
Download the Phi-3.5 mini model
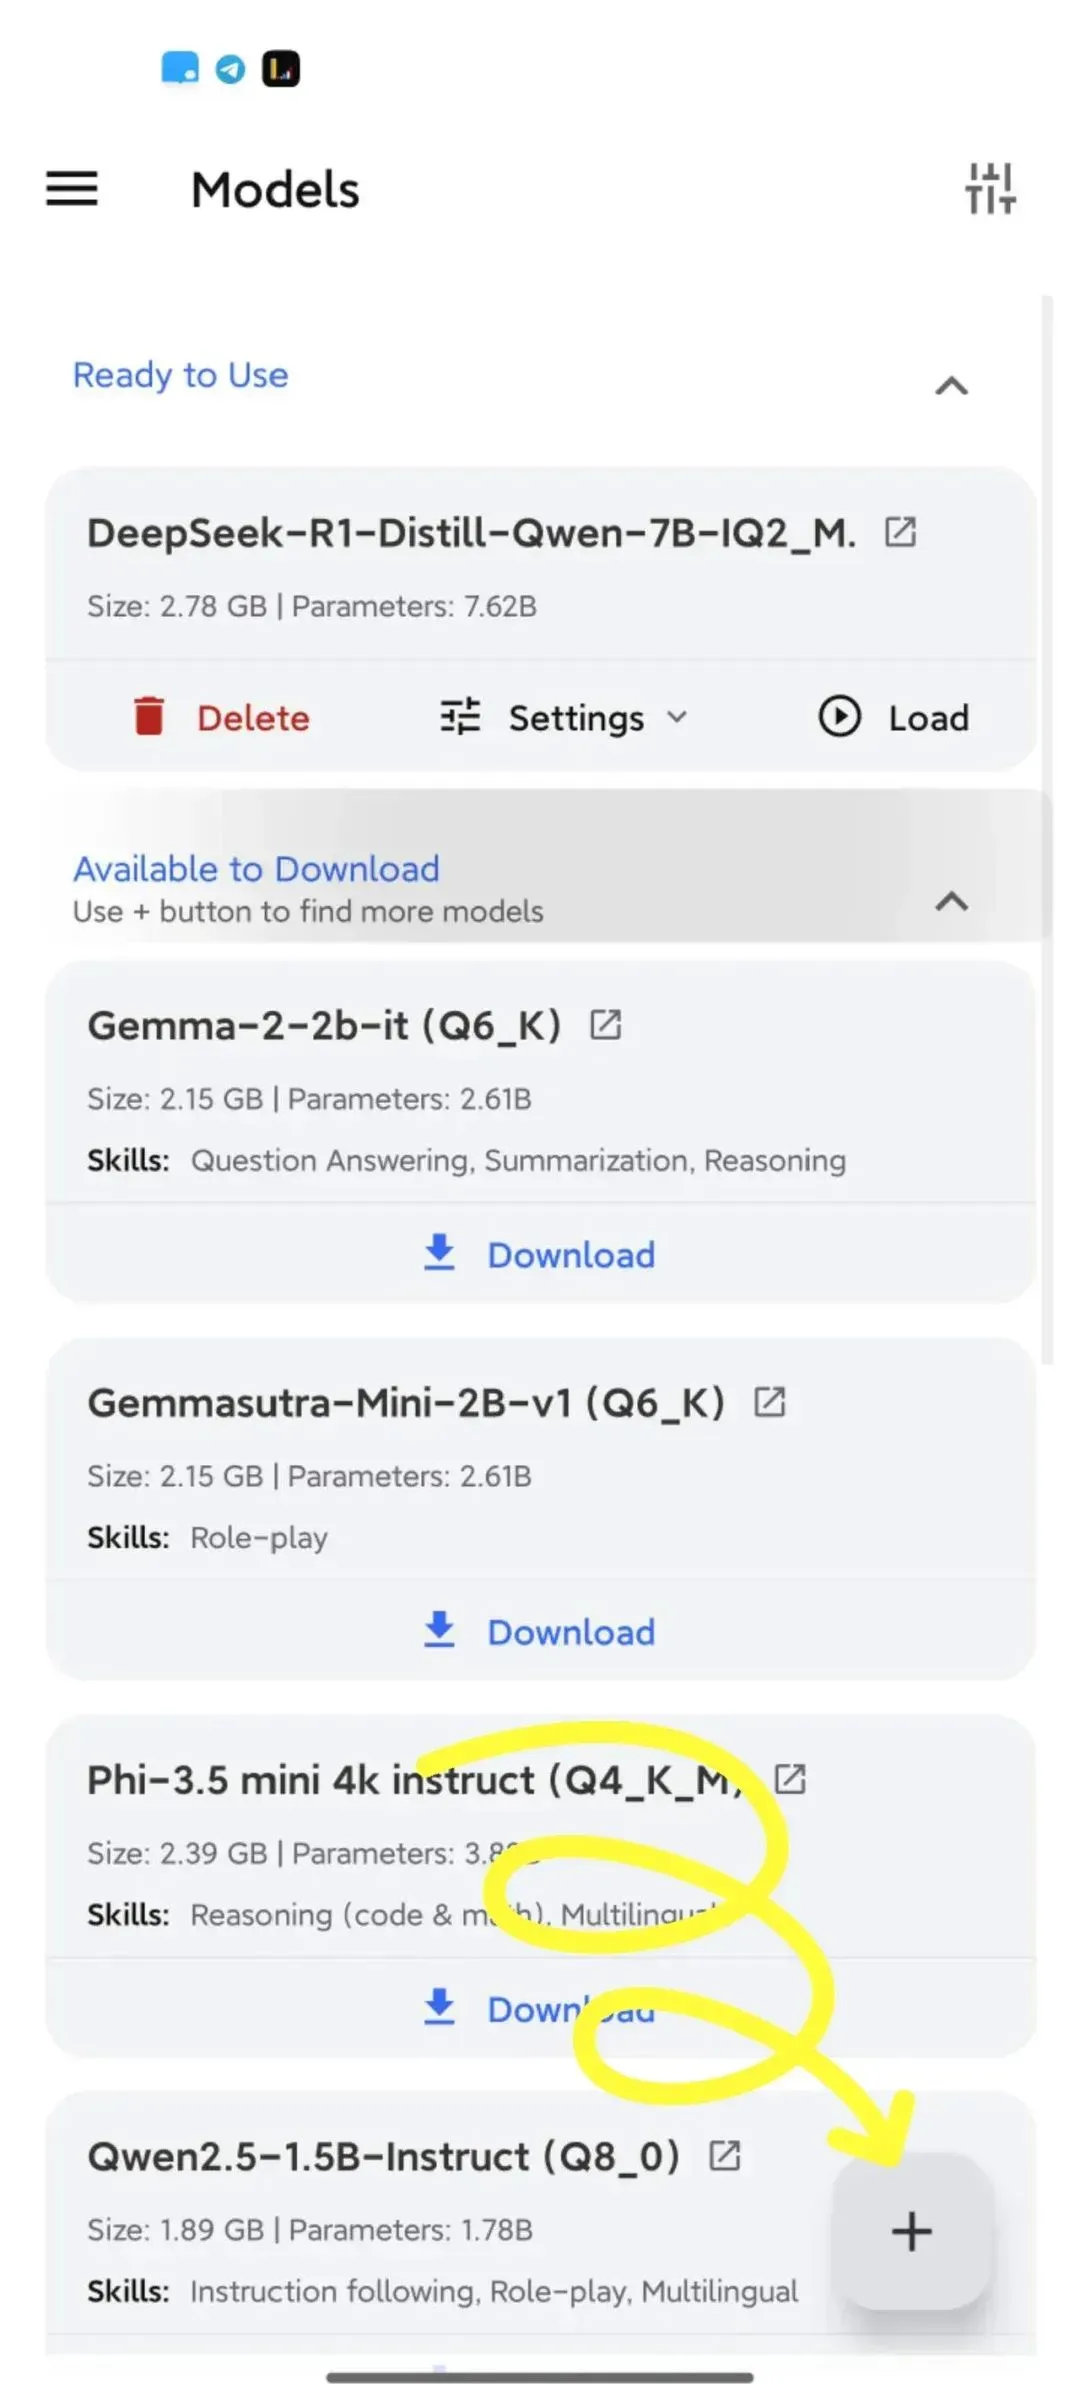point(540,2008)
